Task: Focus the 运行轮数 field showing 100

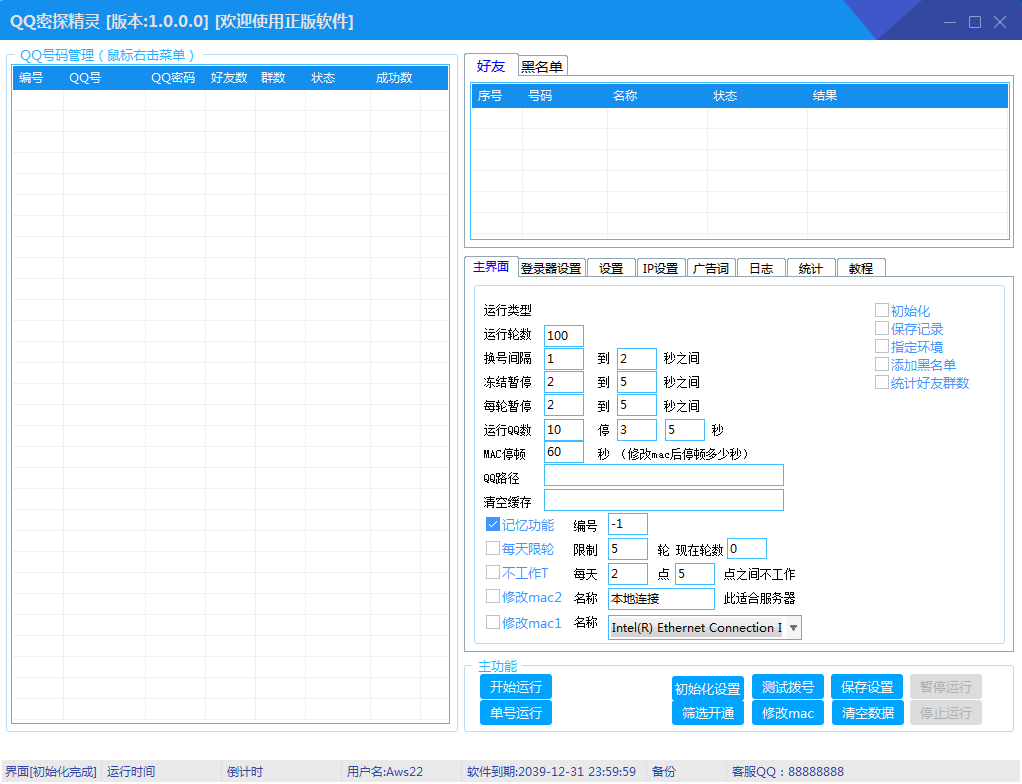Action: (564, 335)
